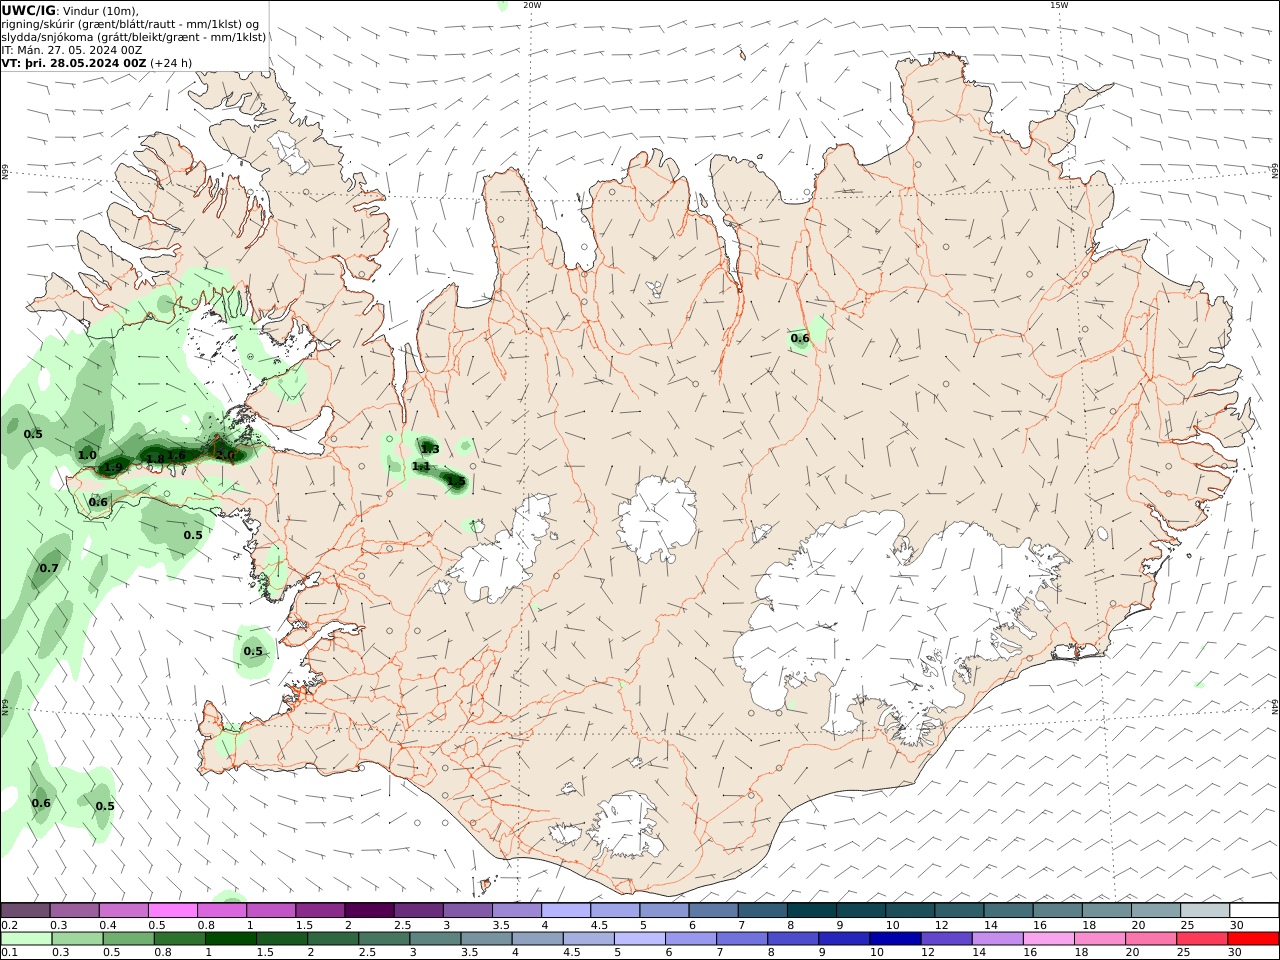The height and width of the screenshot is (960, 1280).
Task: Click the upper scale swatch labeled 0.2
Action: tap(25, 910)
